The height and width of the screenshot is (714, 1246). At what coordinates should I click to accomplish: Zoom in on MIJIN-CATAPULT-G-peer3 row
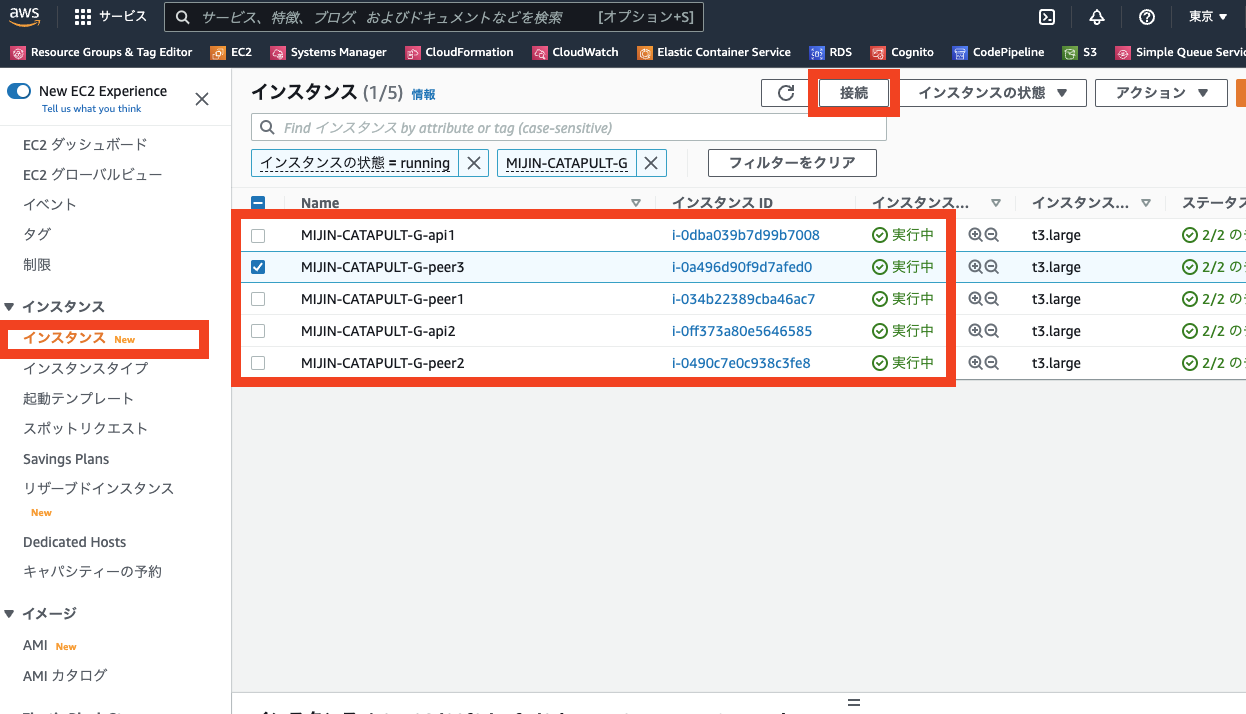(x=976, y=267)
